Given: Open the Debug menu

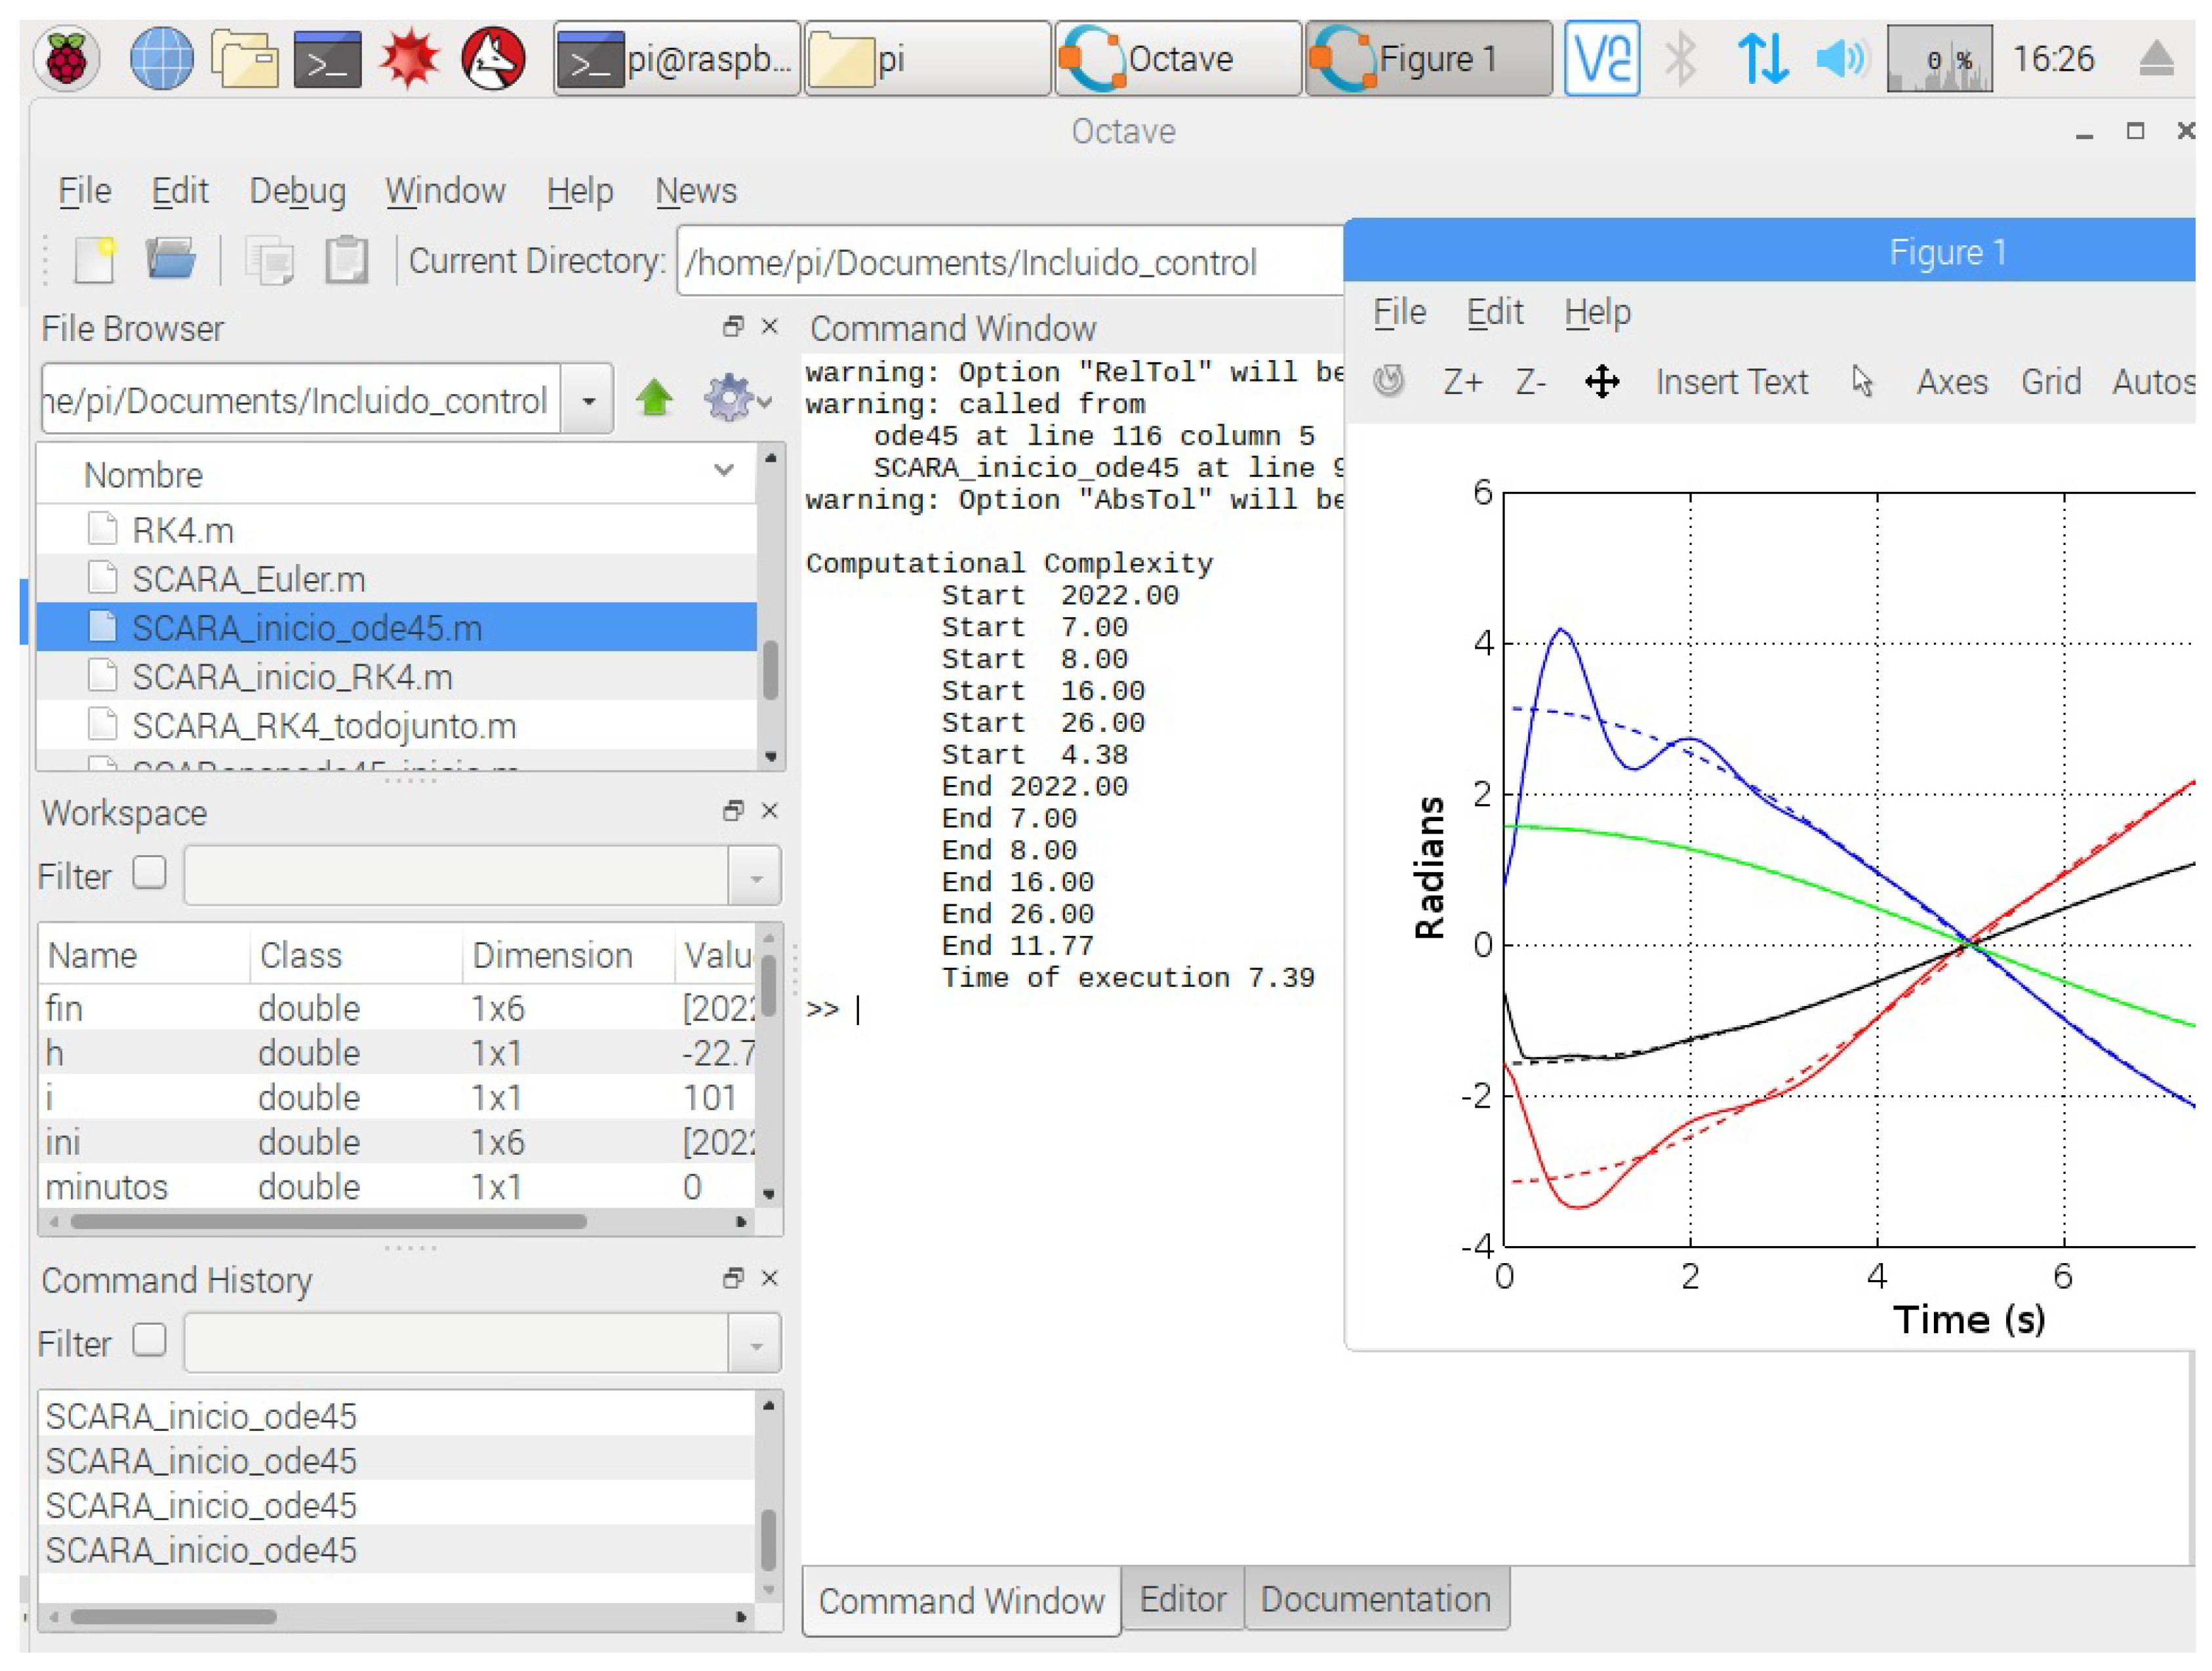Looking at the screenshot, I should tap(297, 191).
